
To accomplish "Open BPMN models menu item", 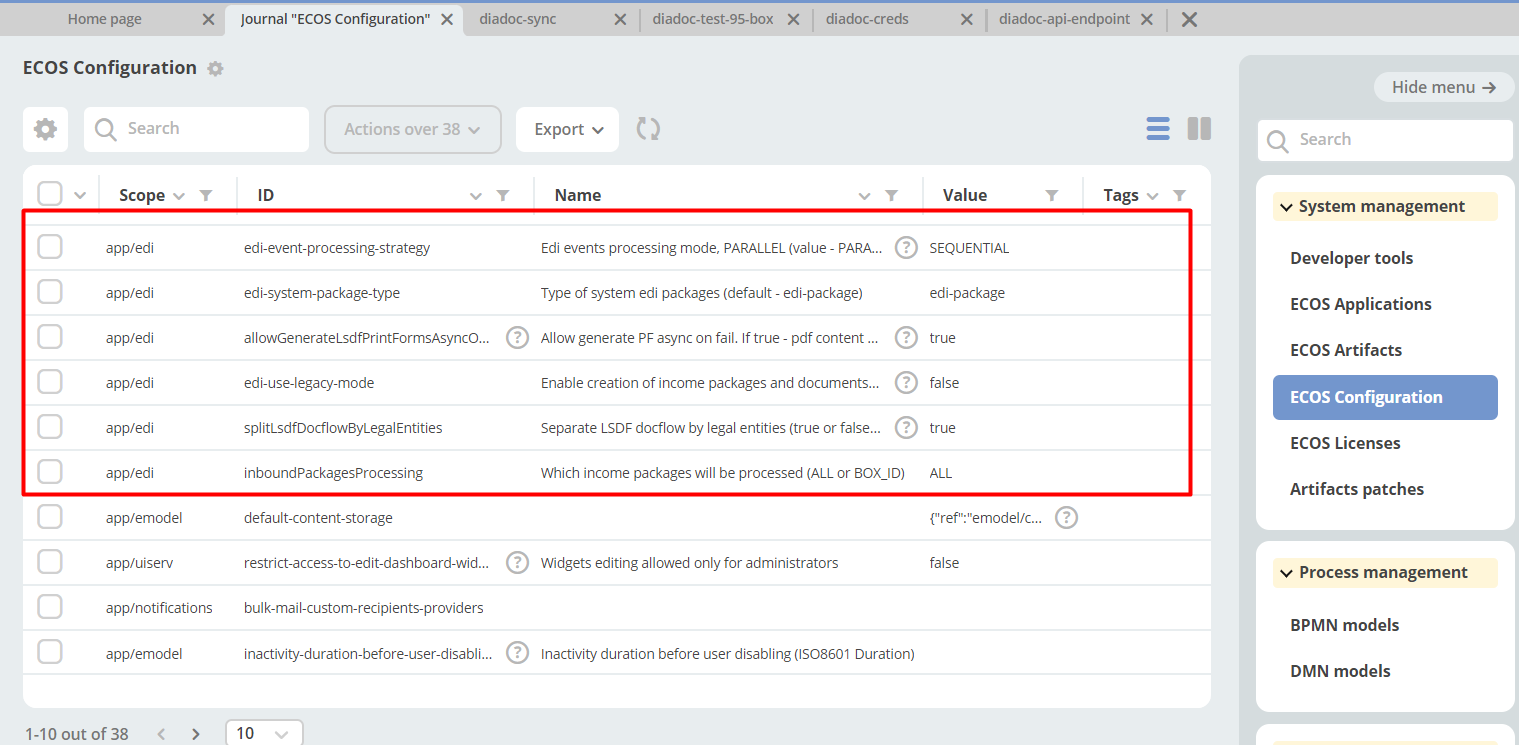I will [1345, 625].
